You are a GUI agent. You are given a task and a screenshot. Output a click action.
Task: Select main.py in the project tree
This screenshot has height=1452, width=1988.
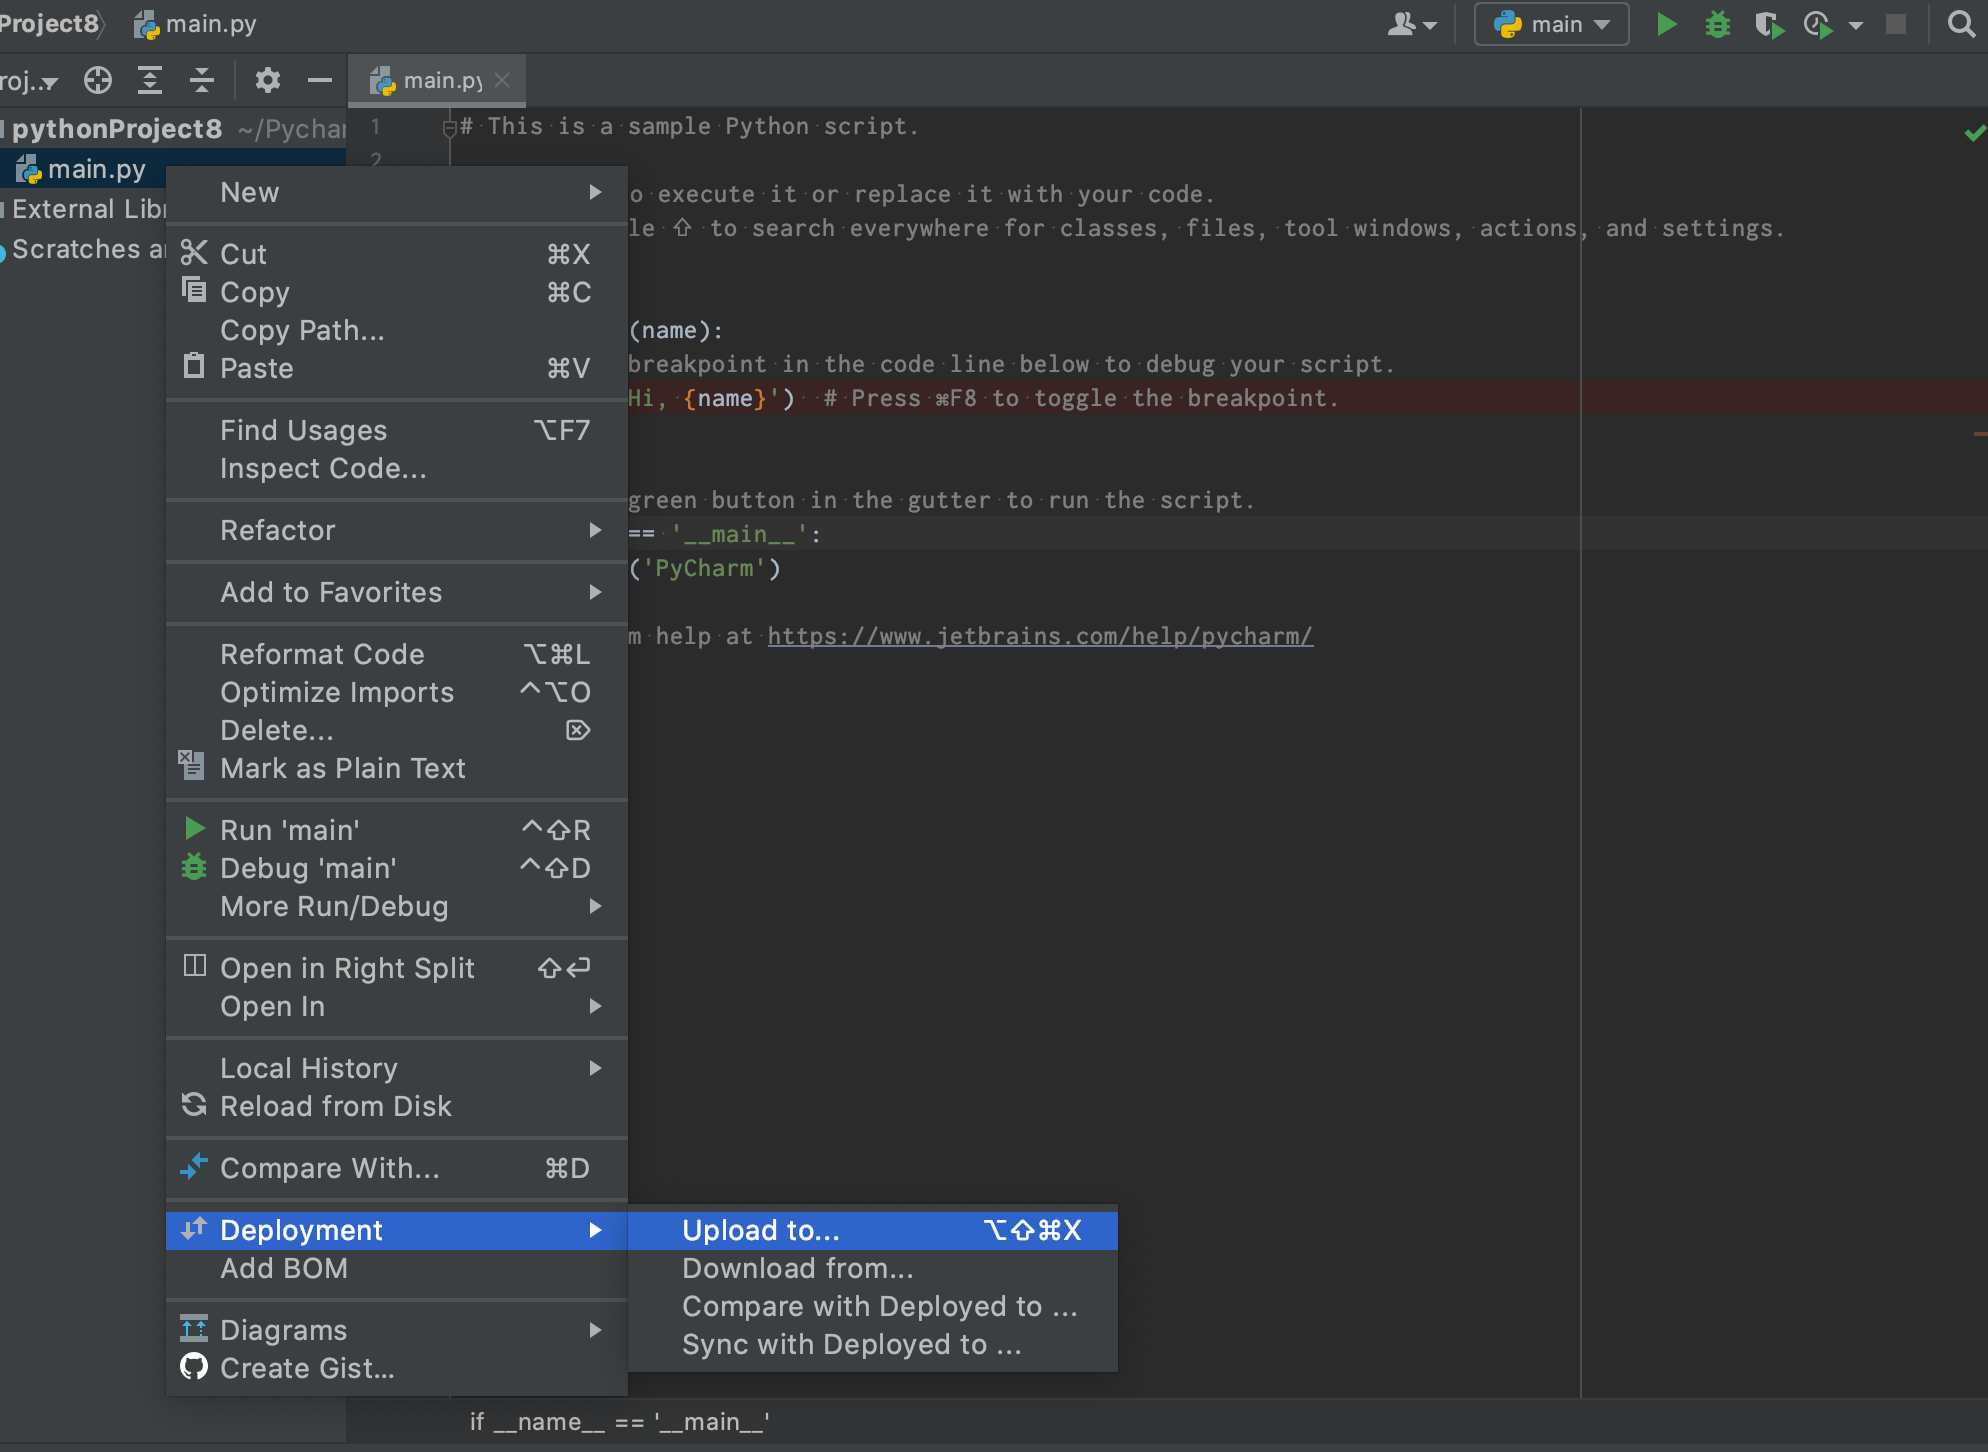[x=96, y=169]
